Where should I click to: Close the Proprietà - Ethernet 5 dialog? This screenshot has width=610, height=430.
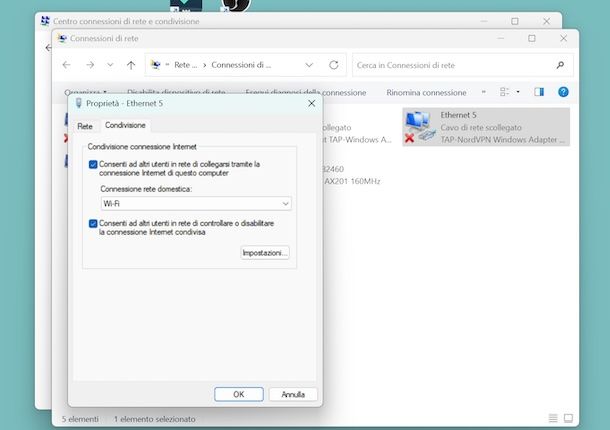click(312, 103)
